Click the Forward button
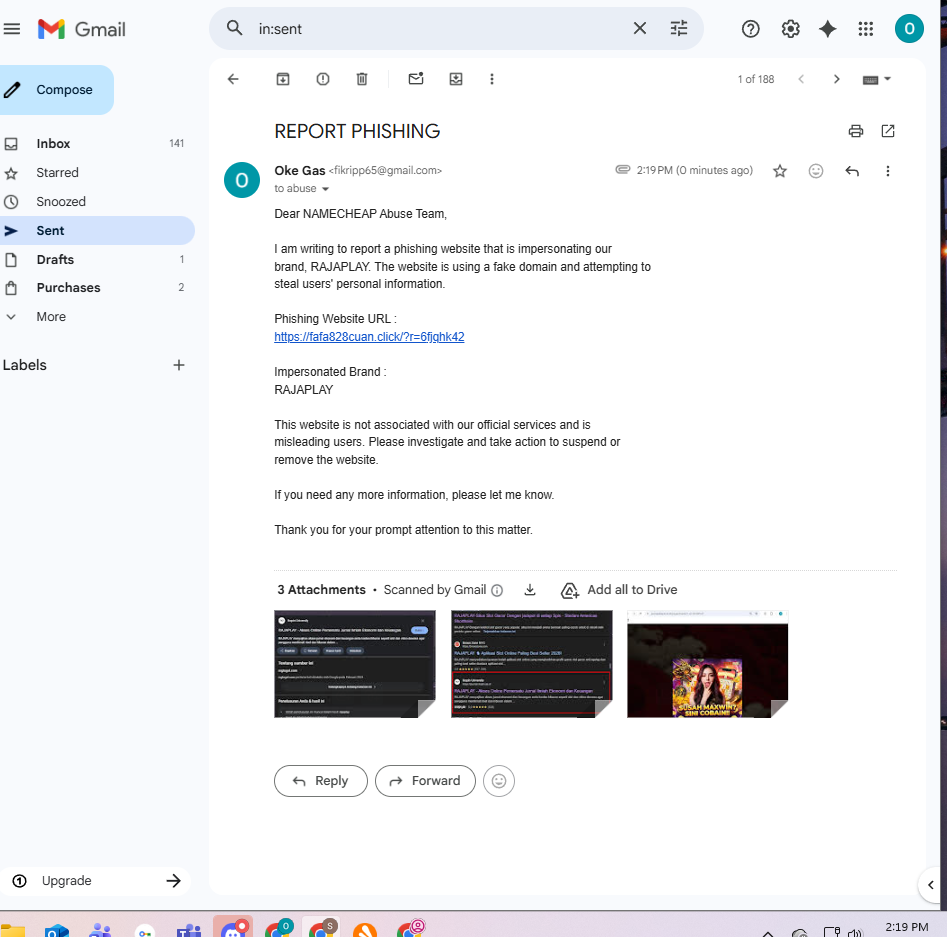This screenshot has width=947, height=937. pyautogui.click(x=425, y=781)
